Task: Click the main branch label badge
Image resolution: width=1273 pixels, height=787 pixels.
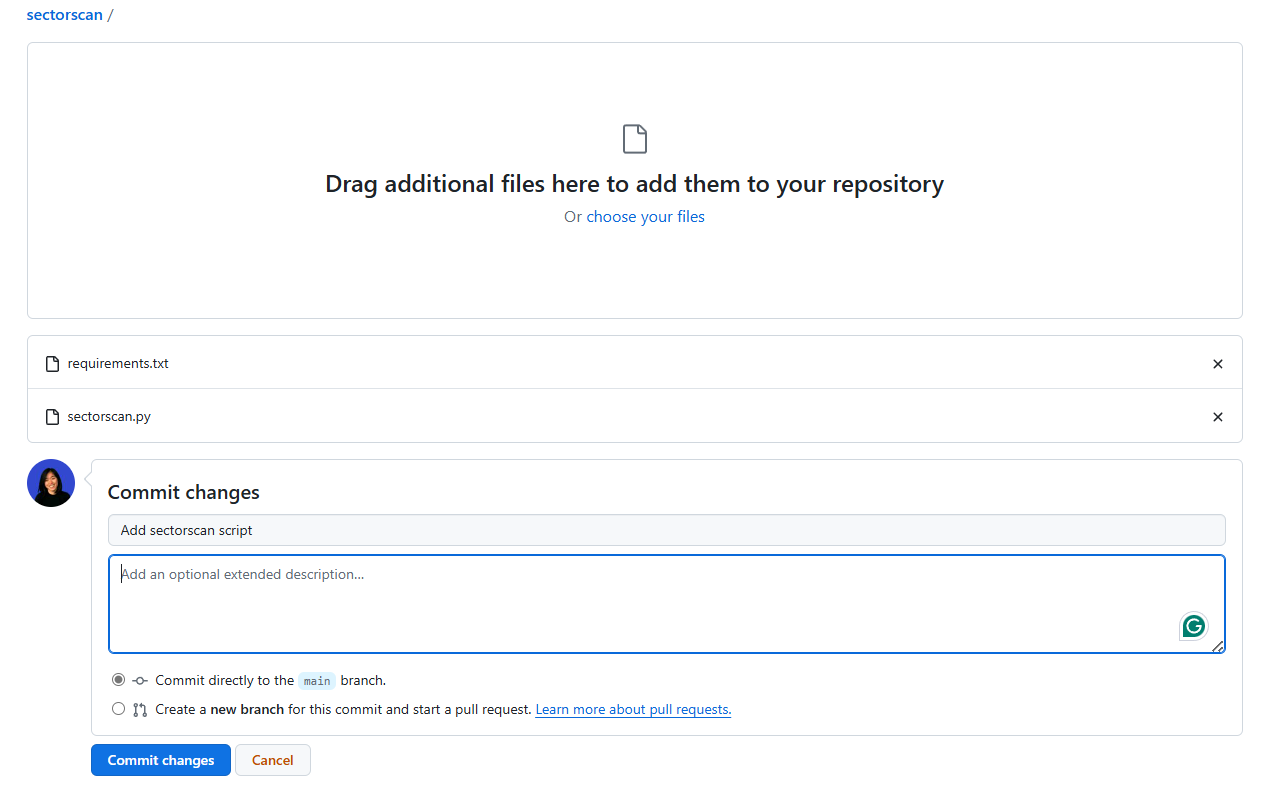Action: 316,680
